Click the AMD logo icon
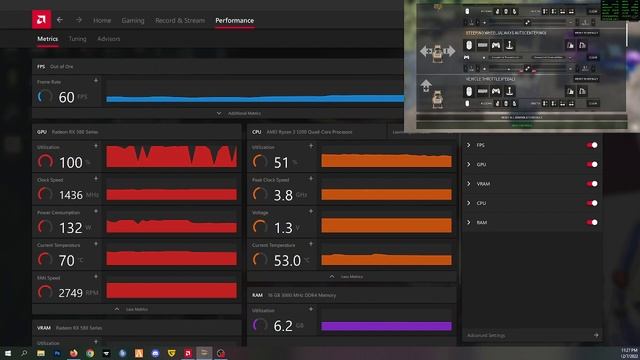Screen dimensions: 640x360 41,20
